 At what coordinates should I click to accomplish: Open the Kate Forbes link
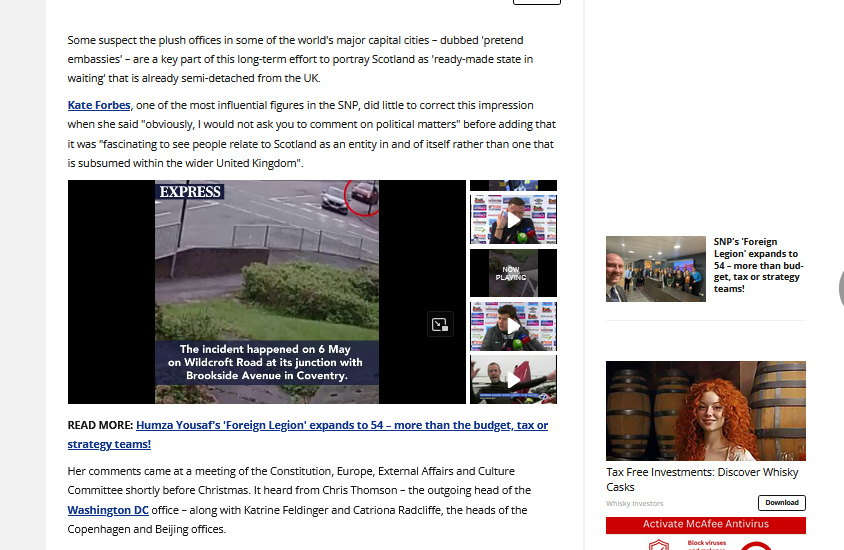99,105
